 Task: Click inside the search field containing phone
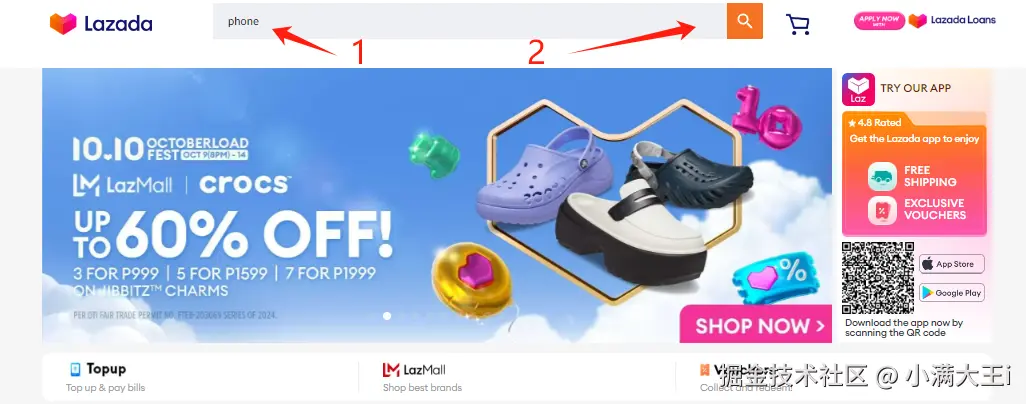click(469, 21)
